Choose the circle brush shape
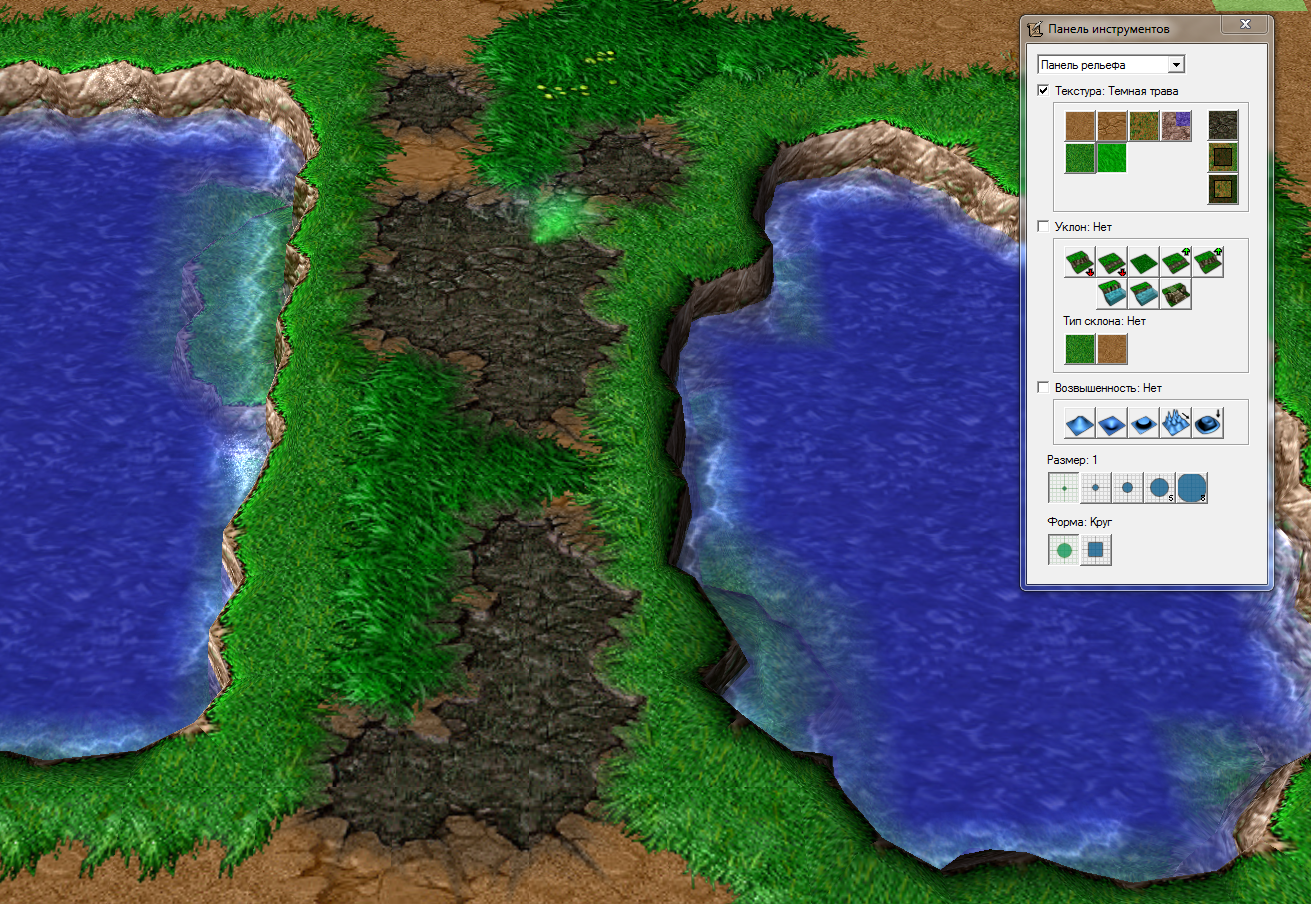Screen dimensions: 1311x904 click(x=1064, y=549)
